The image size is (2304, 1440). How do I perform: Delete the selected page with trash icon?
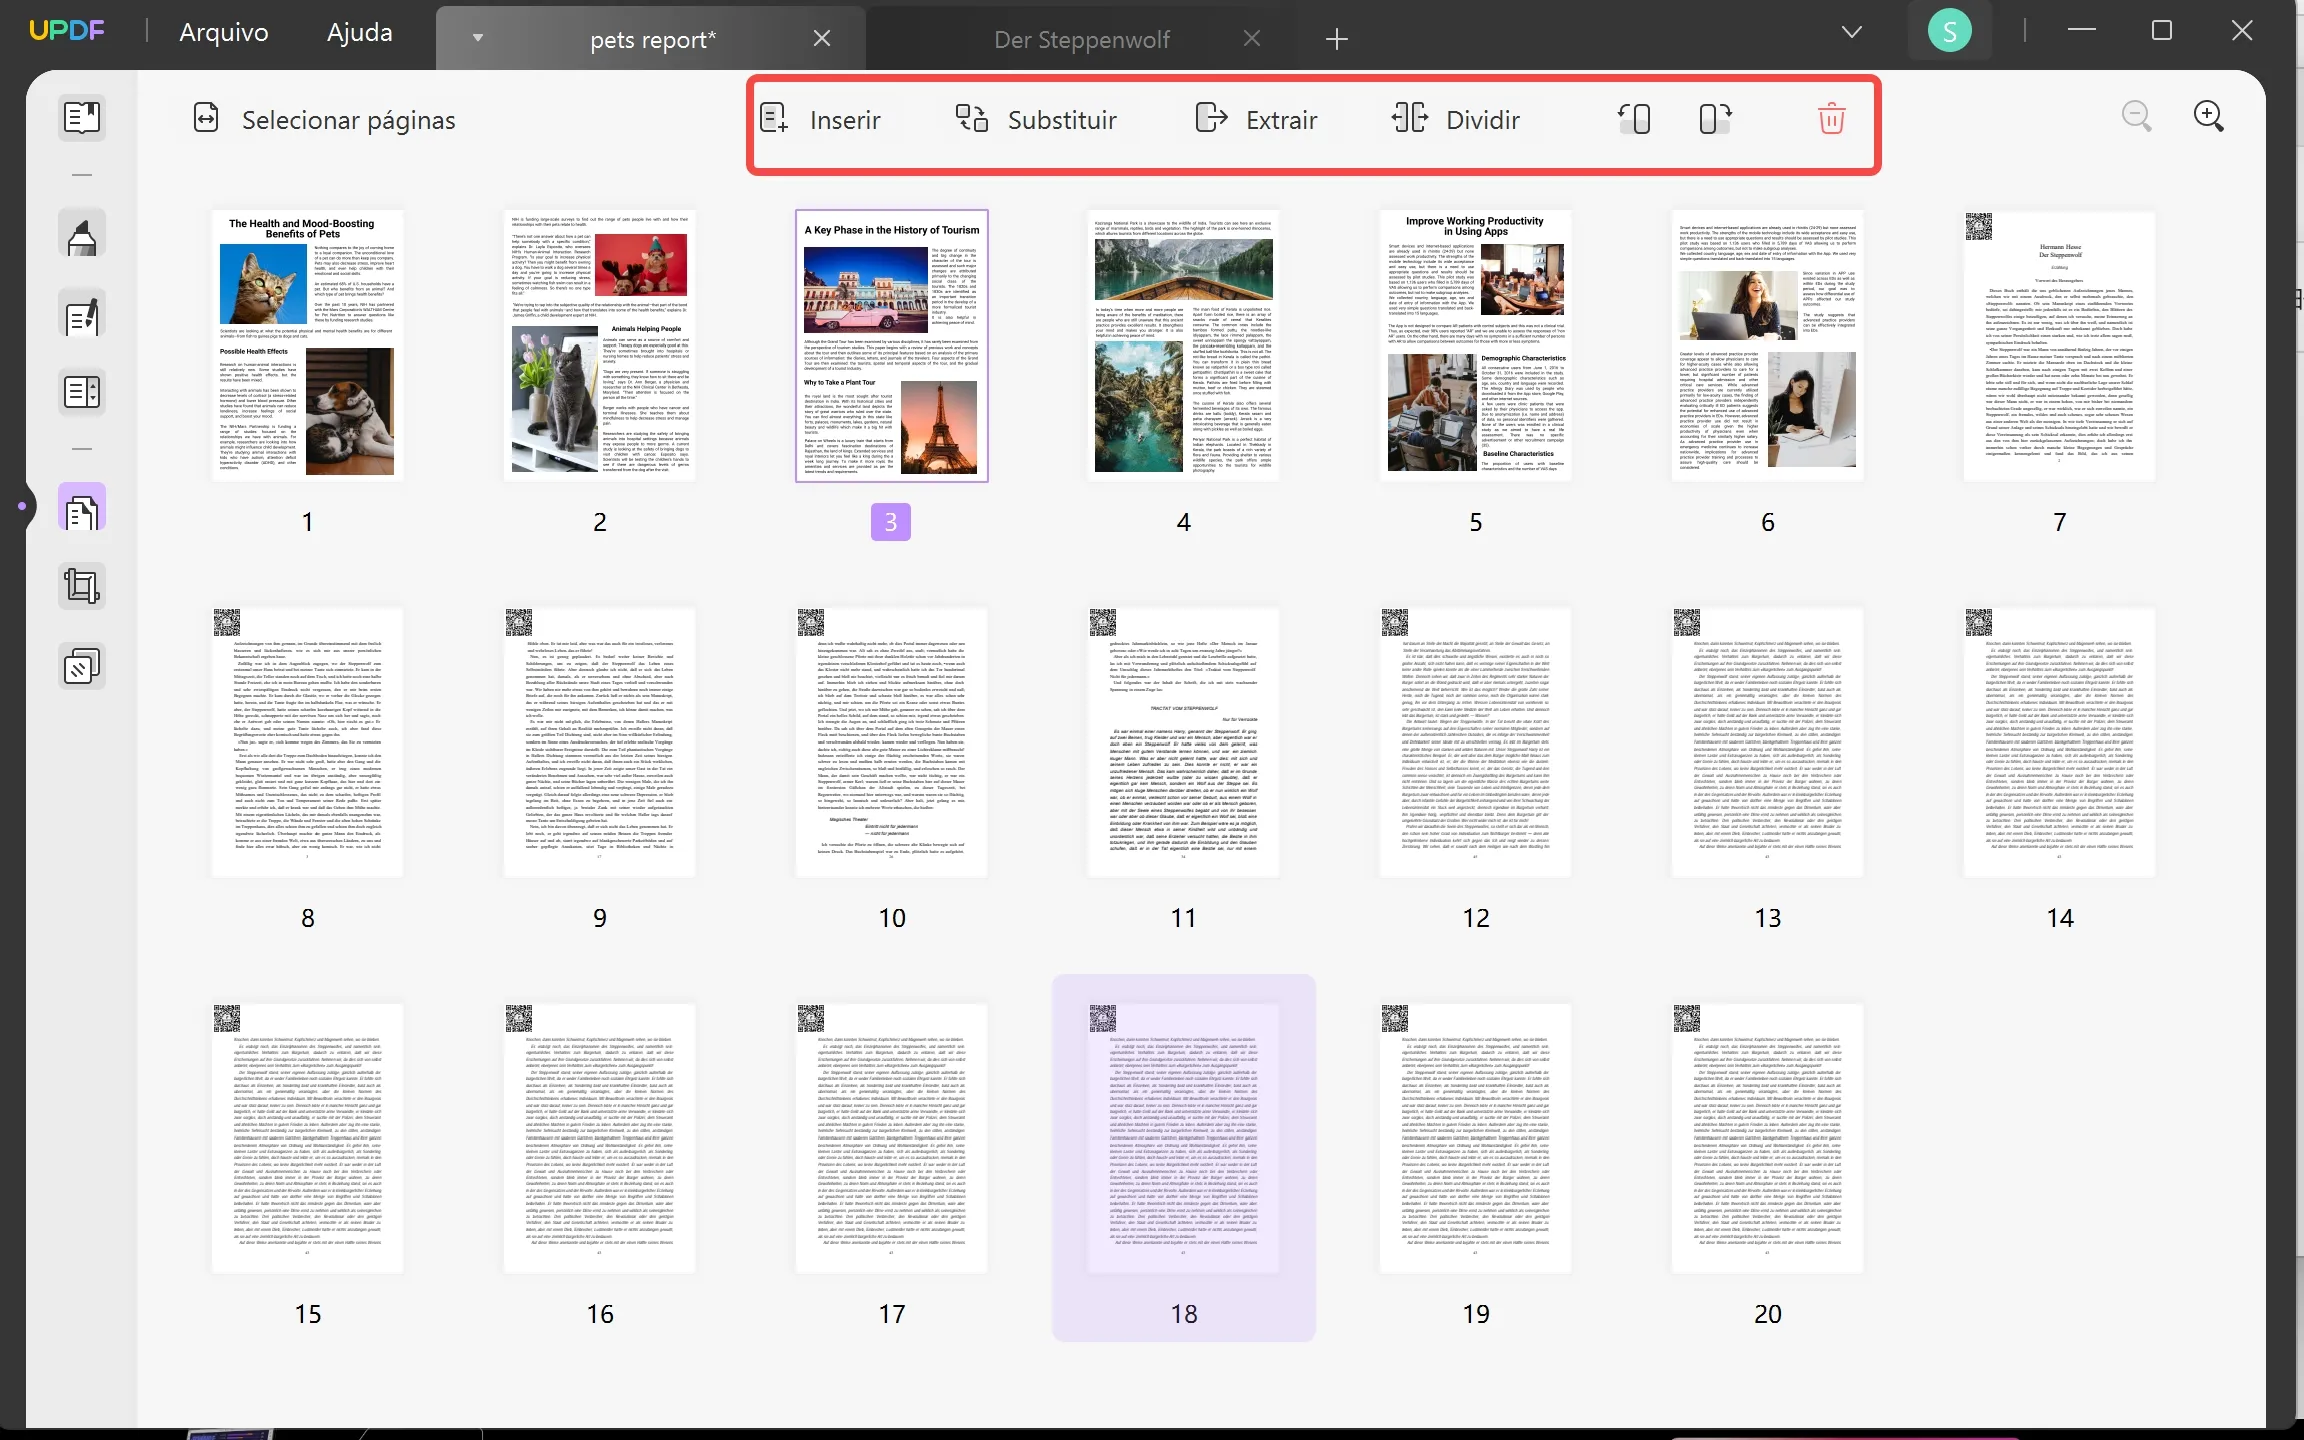(x=1831, y=118)
